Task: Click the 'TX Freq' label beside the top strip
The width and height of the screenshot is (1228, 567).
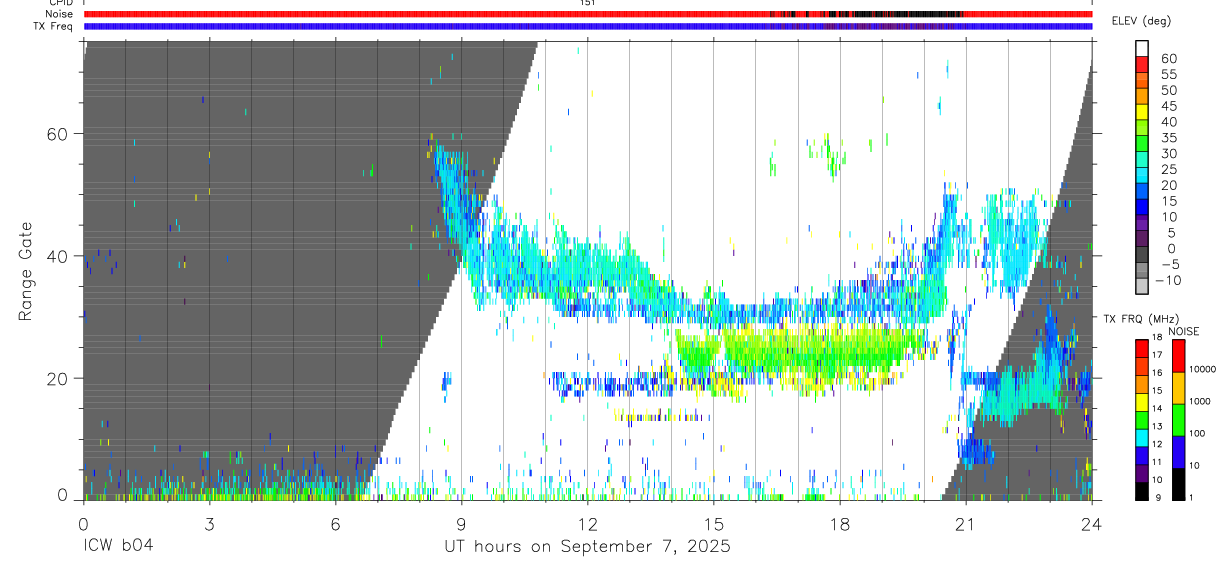Action: pyautogui.click(x=55, y=26)
